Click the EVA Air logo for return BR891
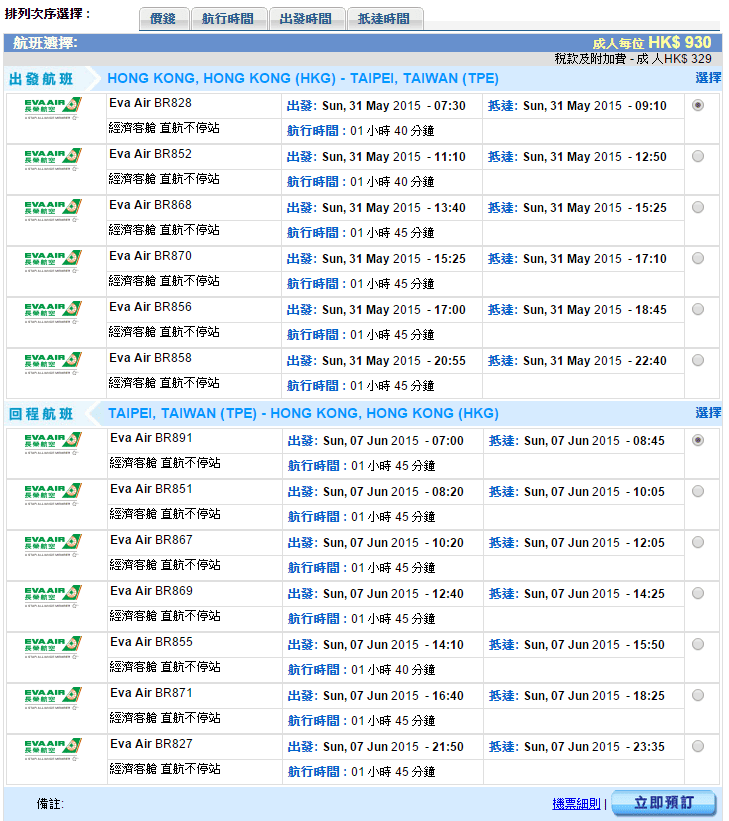The width and height of the screenshot is (729, 821). [x=52, y=443]
